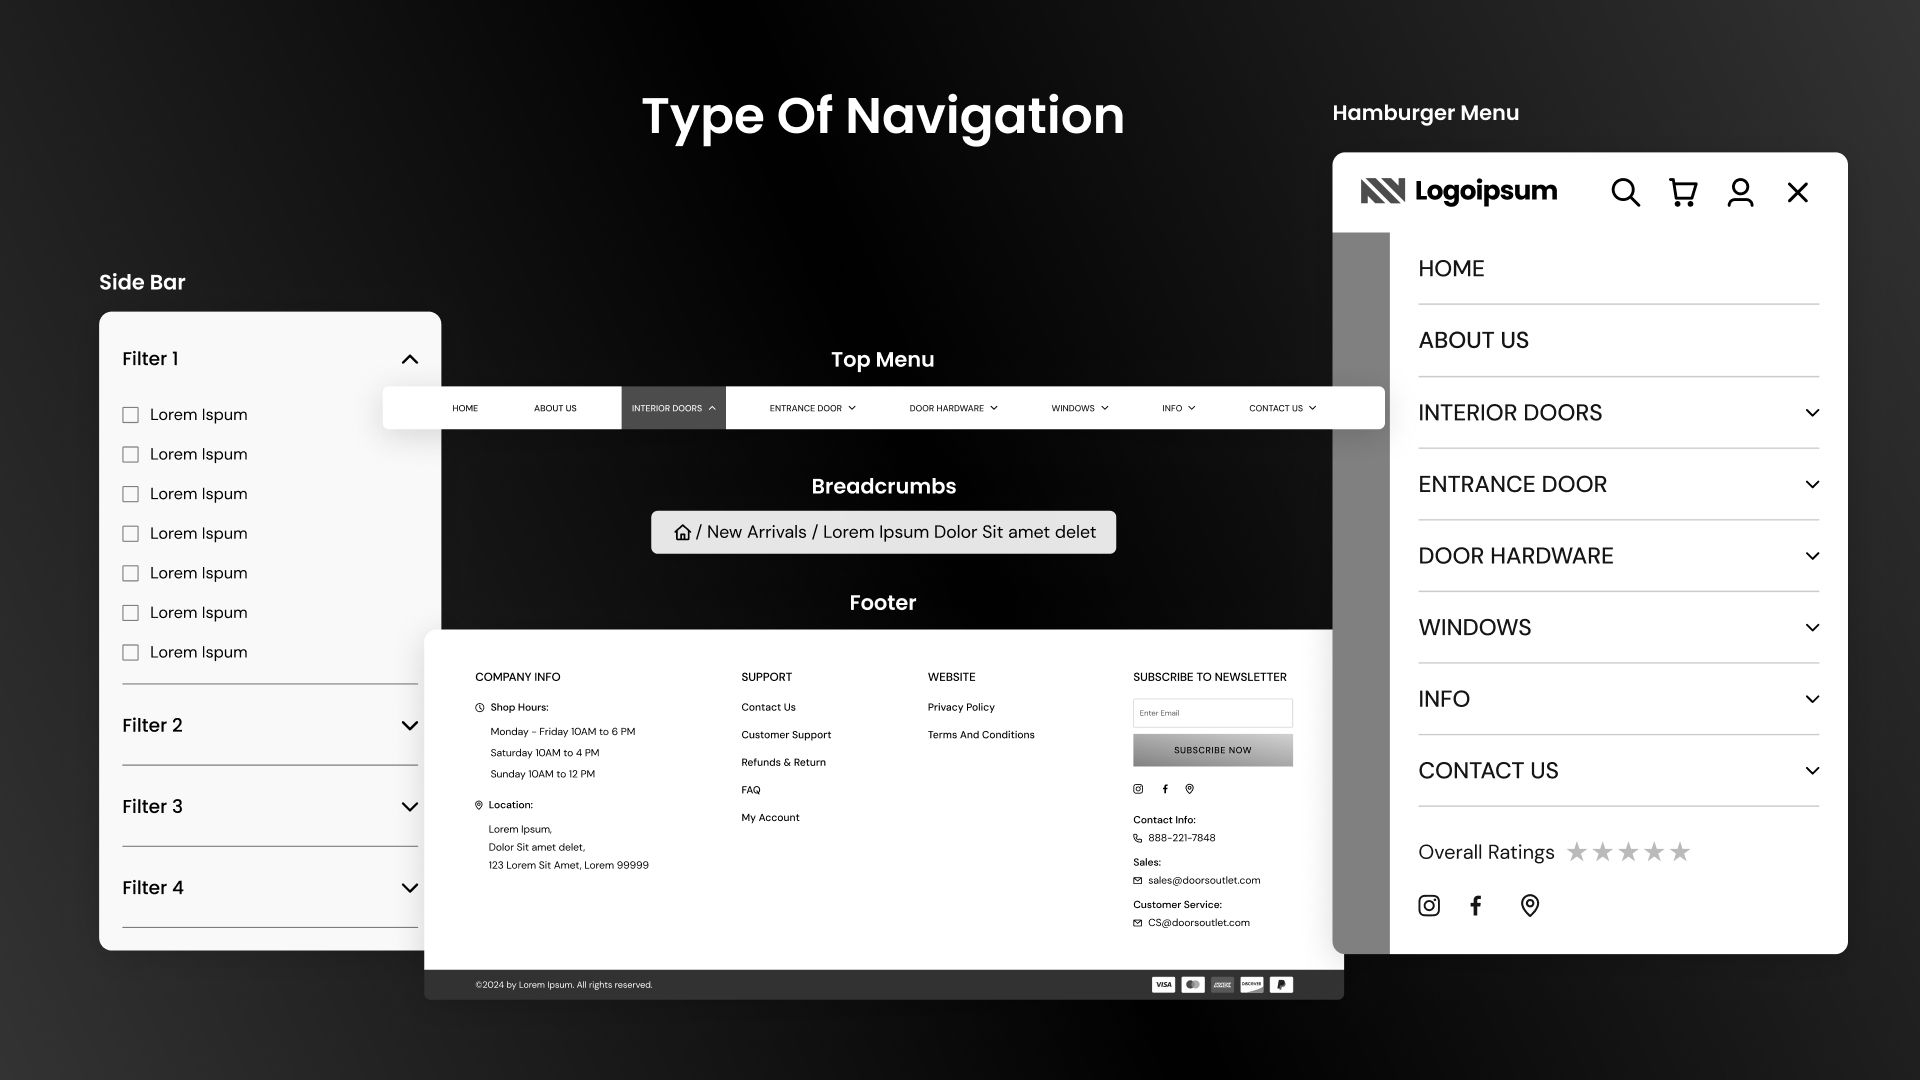Click location pin icon in hamburger menu
The width and height of the screenshot is (1920, 1080).
[x=1529, y=906]
